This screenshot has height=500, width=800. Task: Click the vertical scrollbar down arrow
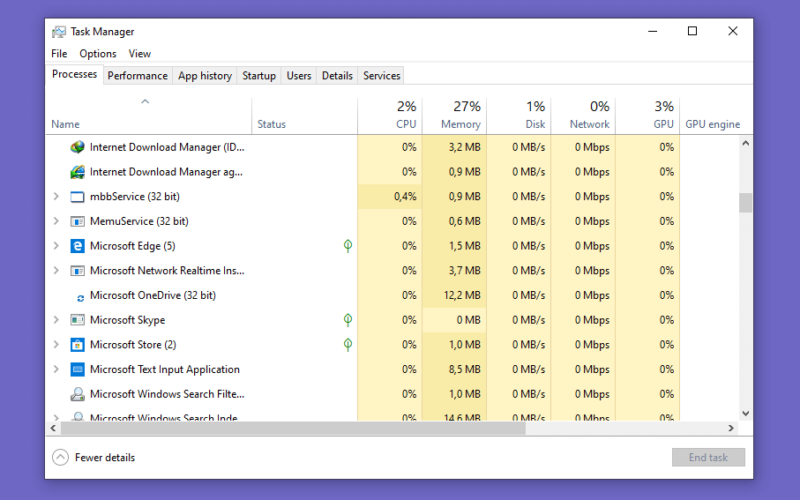coord(745,414)
